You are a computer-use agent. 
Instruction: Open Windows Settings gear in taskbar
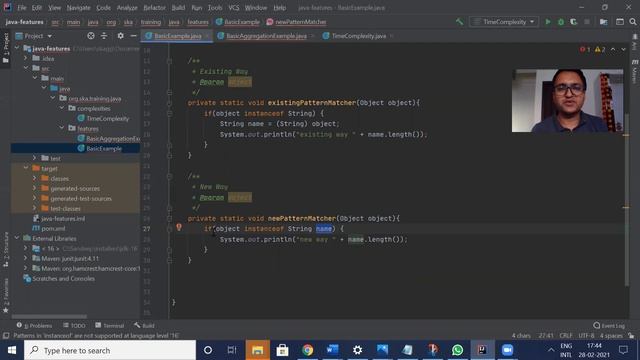(x=357, y=350)
